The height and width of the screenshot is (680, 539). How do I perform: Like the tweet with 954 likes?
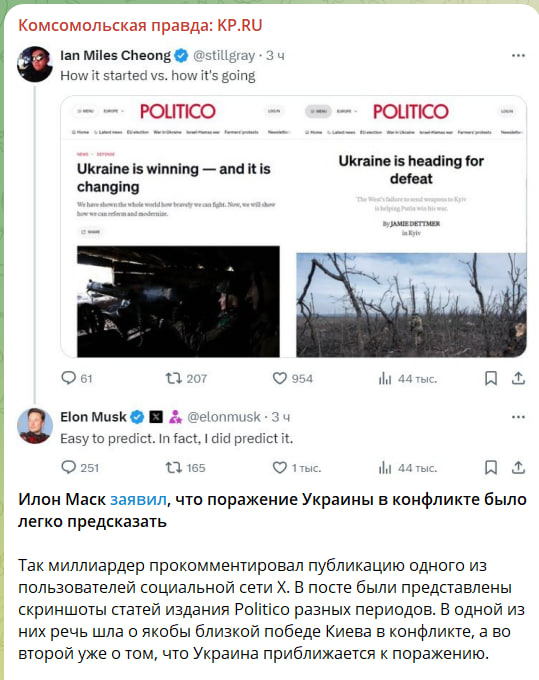280,378
